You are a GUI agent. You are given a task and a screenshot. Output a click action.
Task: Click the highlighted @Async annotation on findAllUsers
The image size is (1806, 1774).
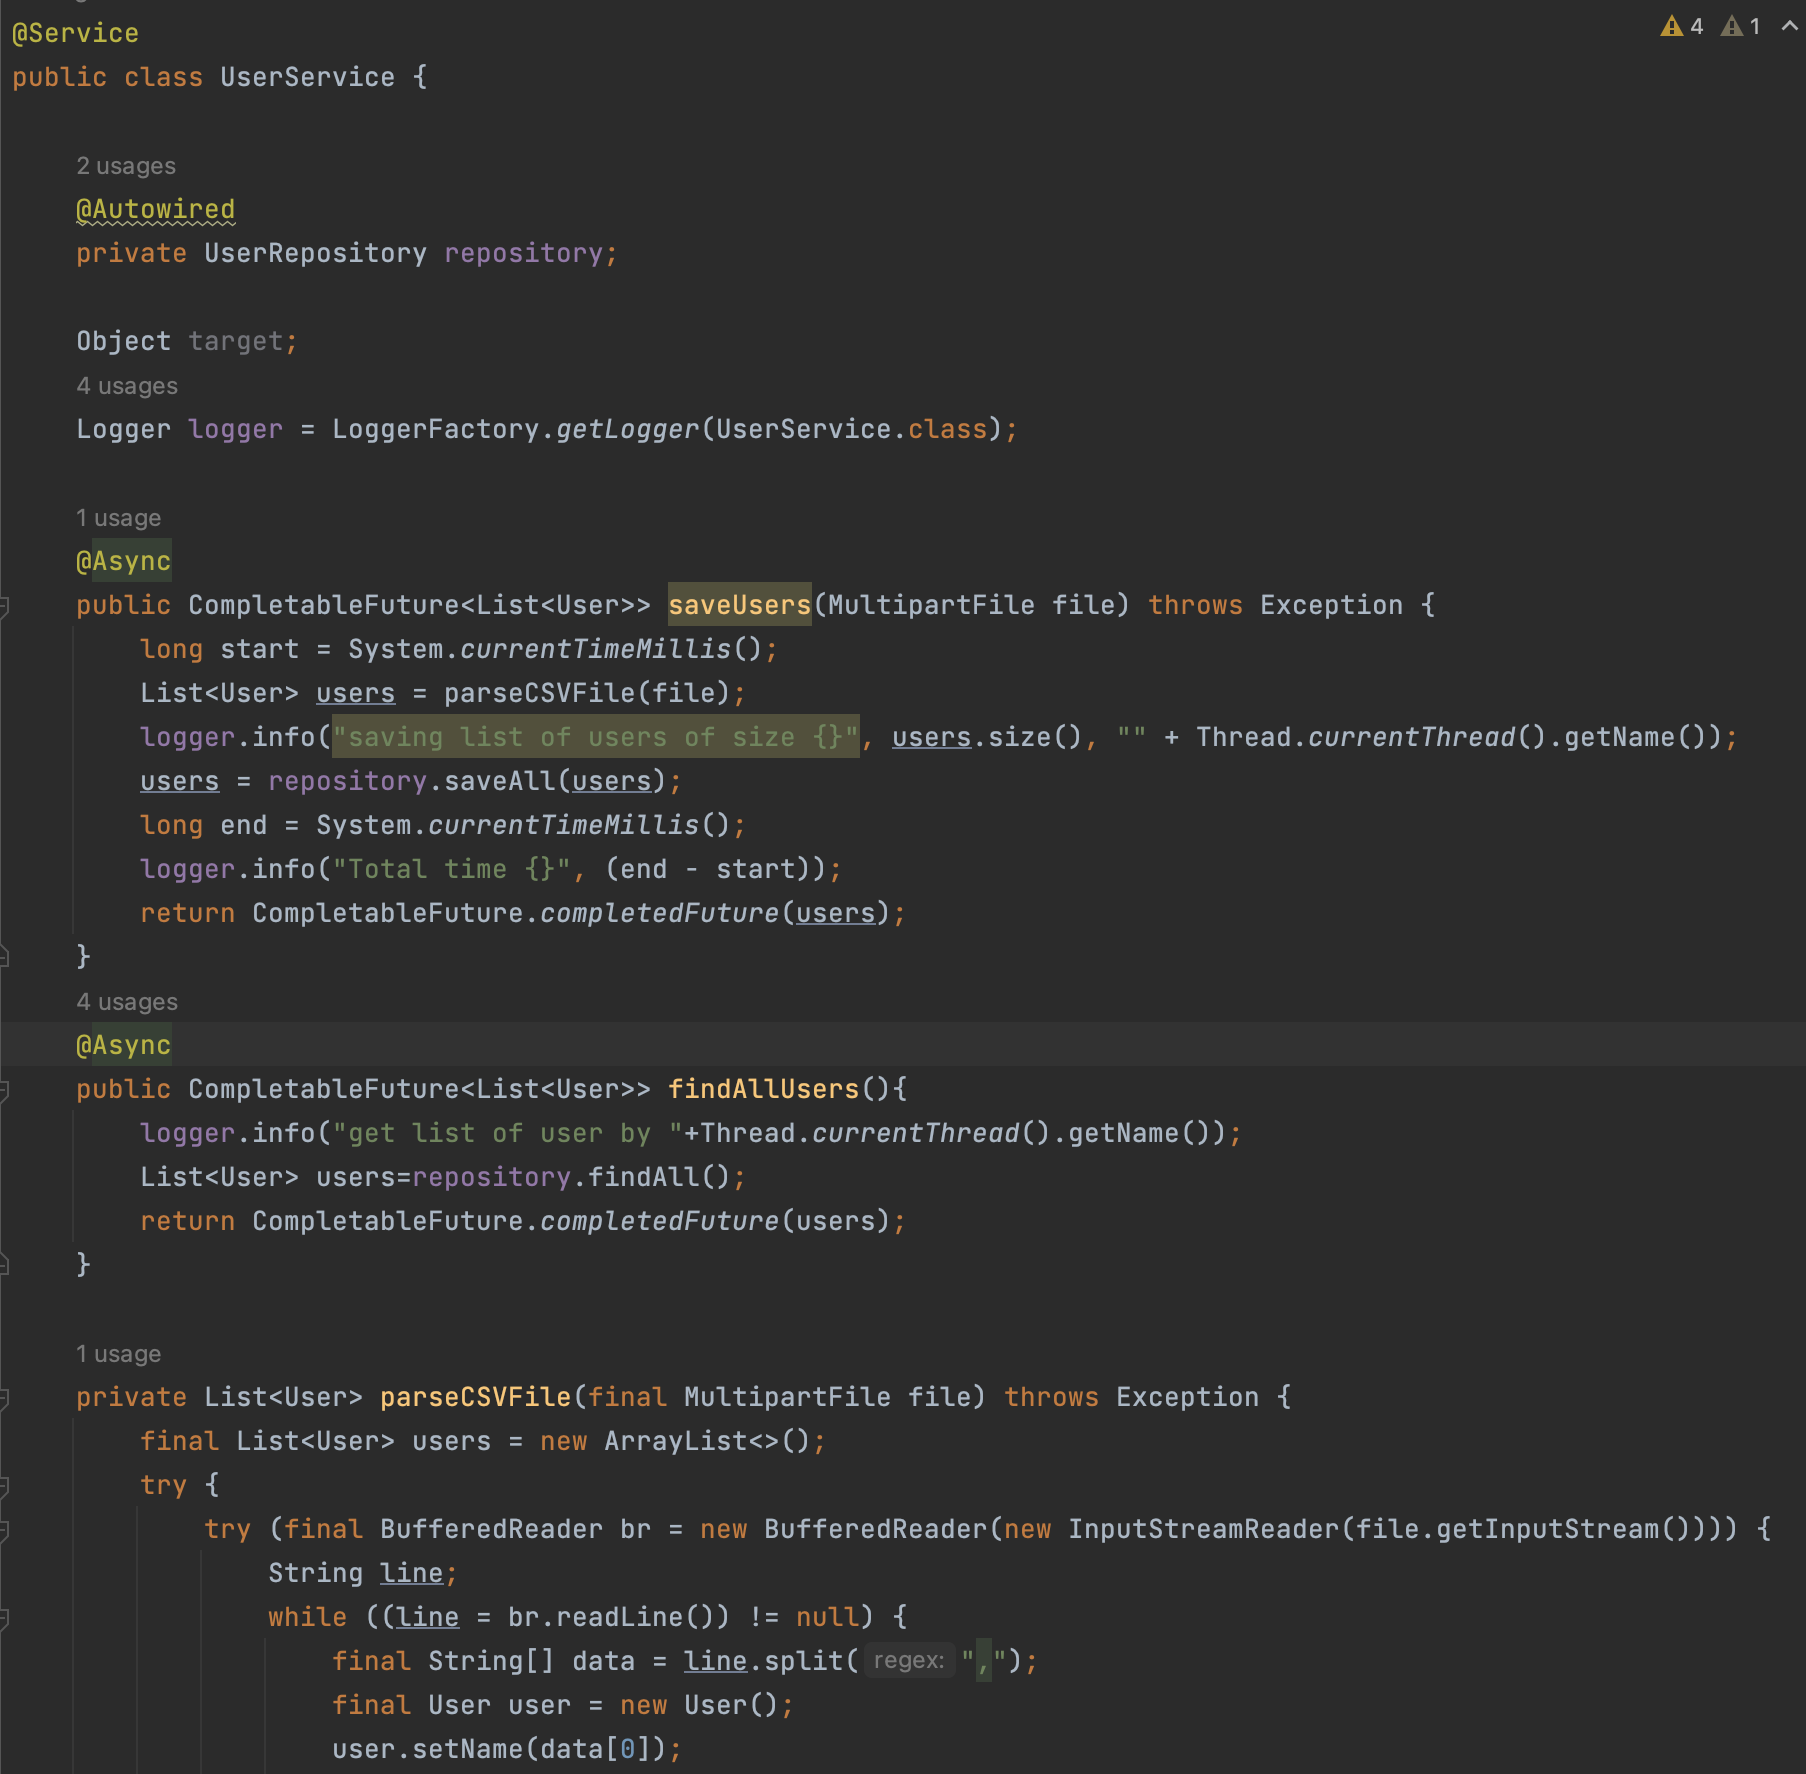(x=125, y=1044)
